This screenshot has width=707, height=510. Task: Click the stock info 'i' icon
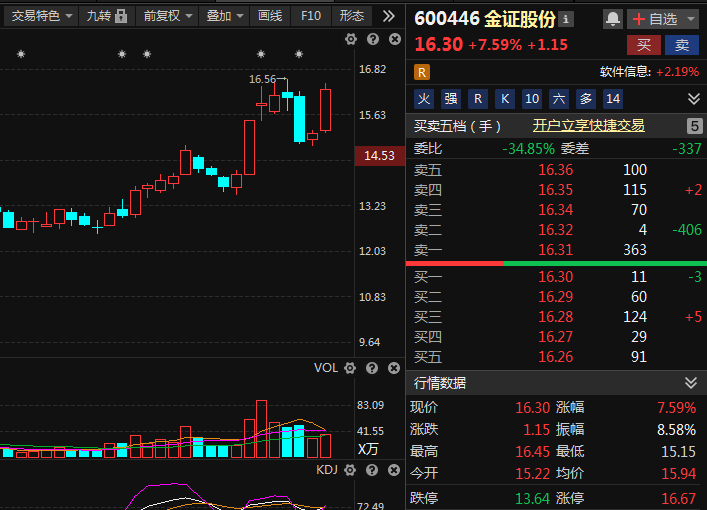click(x=566, y=19)
